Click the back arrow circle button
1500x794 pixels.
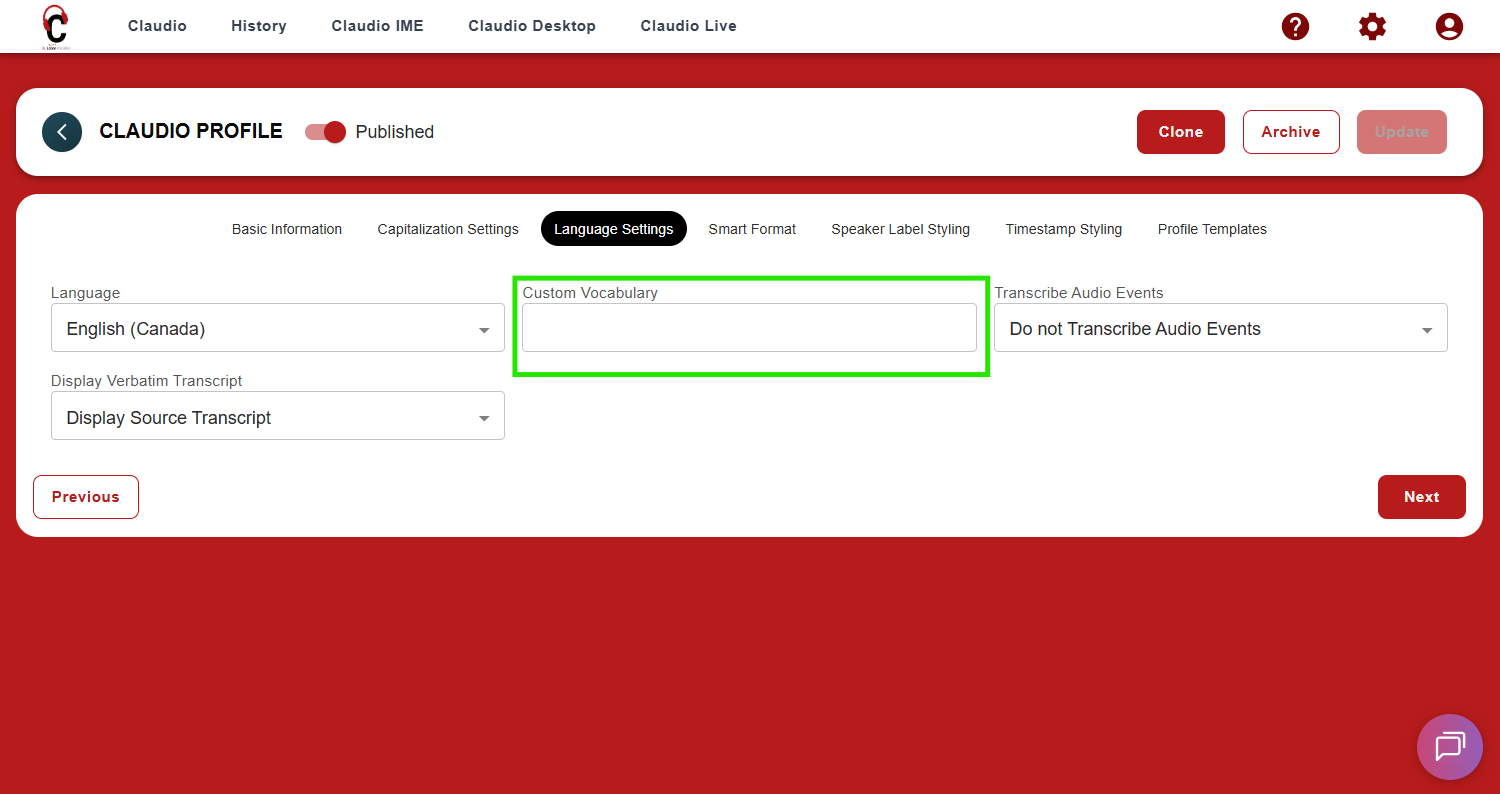click(62, 132)
